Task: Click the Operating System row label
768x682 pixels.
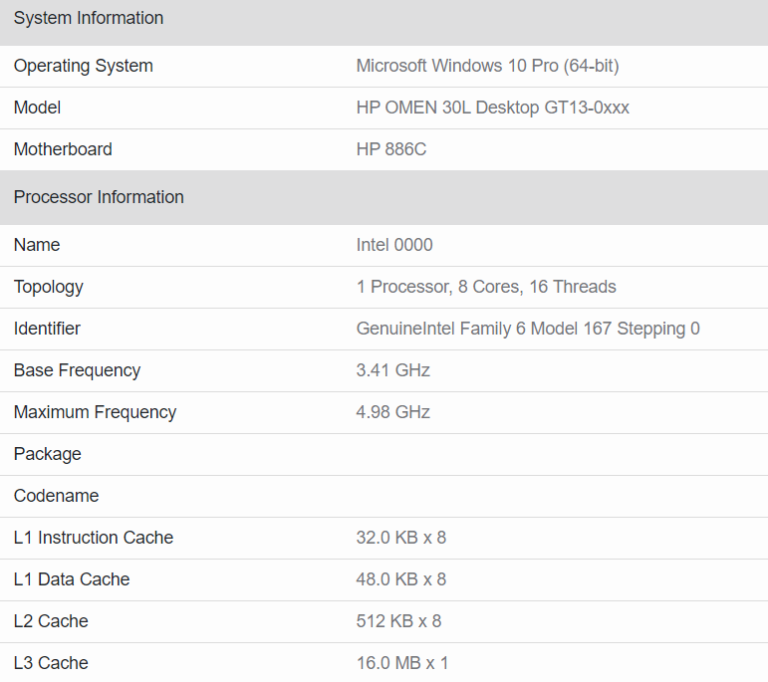Action: pyautogui.click(x=83, y=66)
